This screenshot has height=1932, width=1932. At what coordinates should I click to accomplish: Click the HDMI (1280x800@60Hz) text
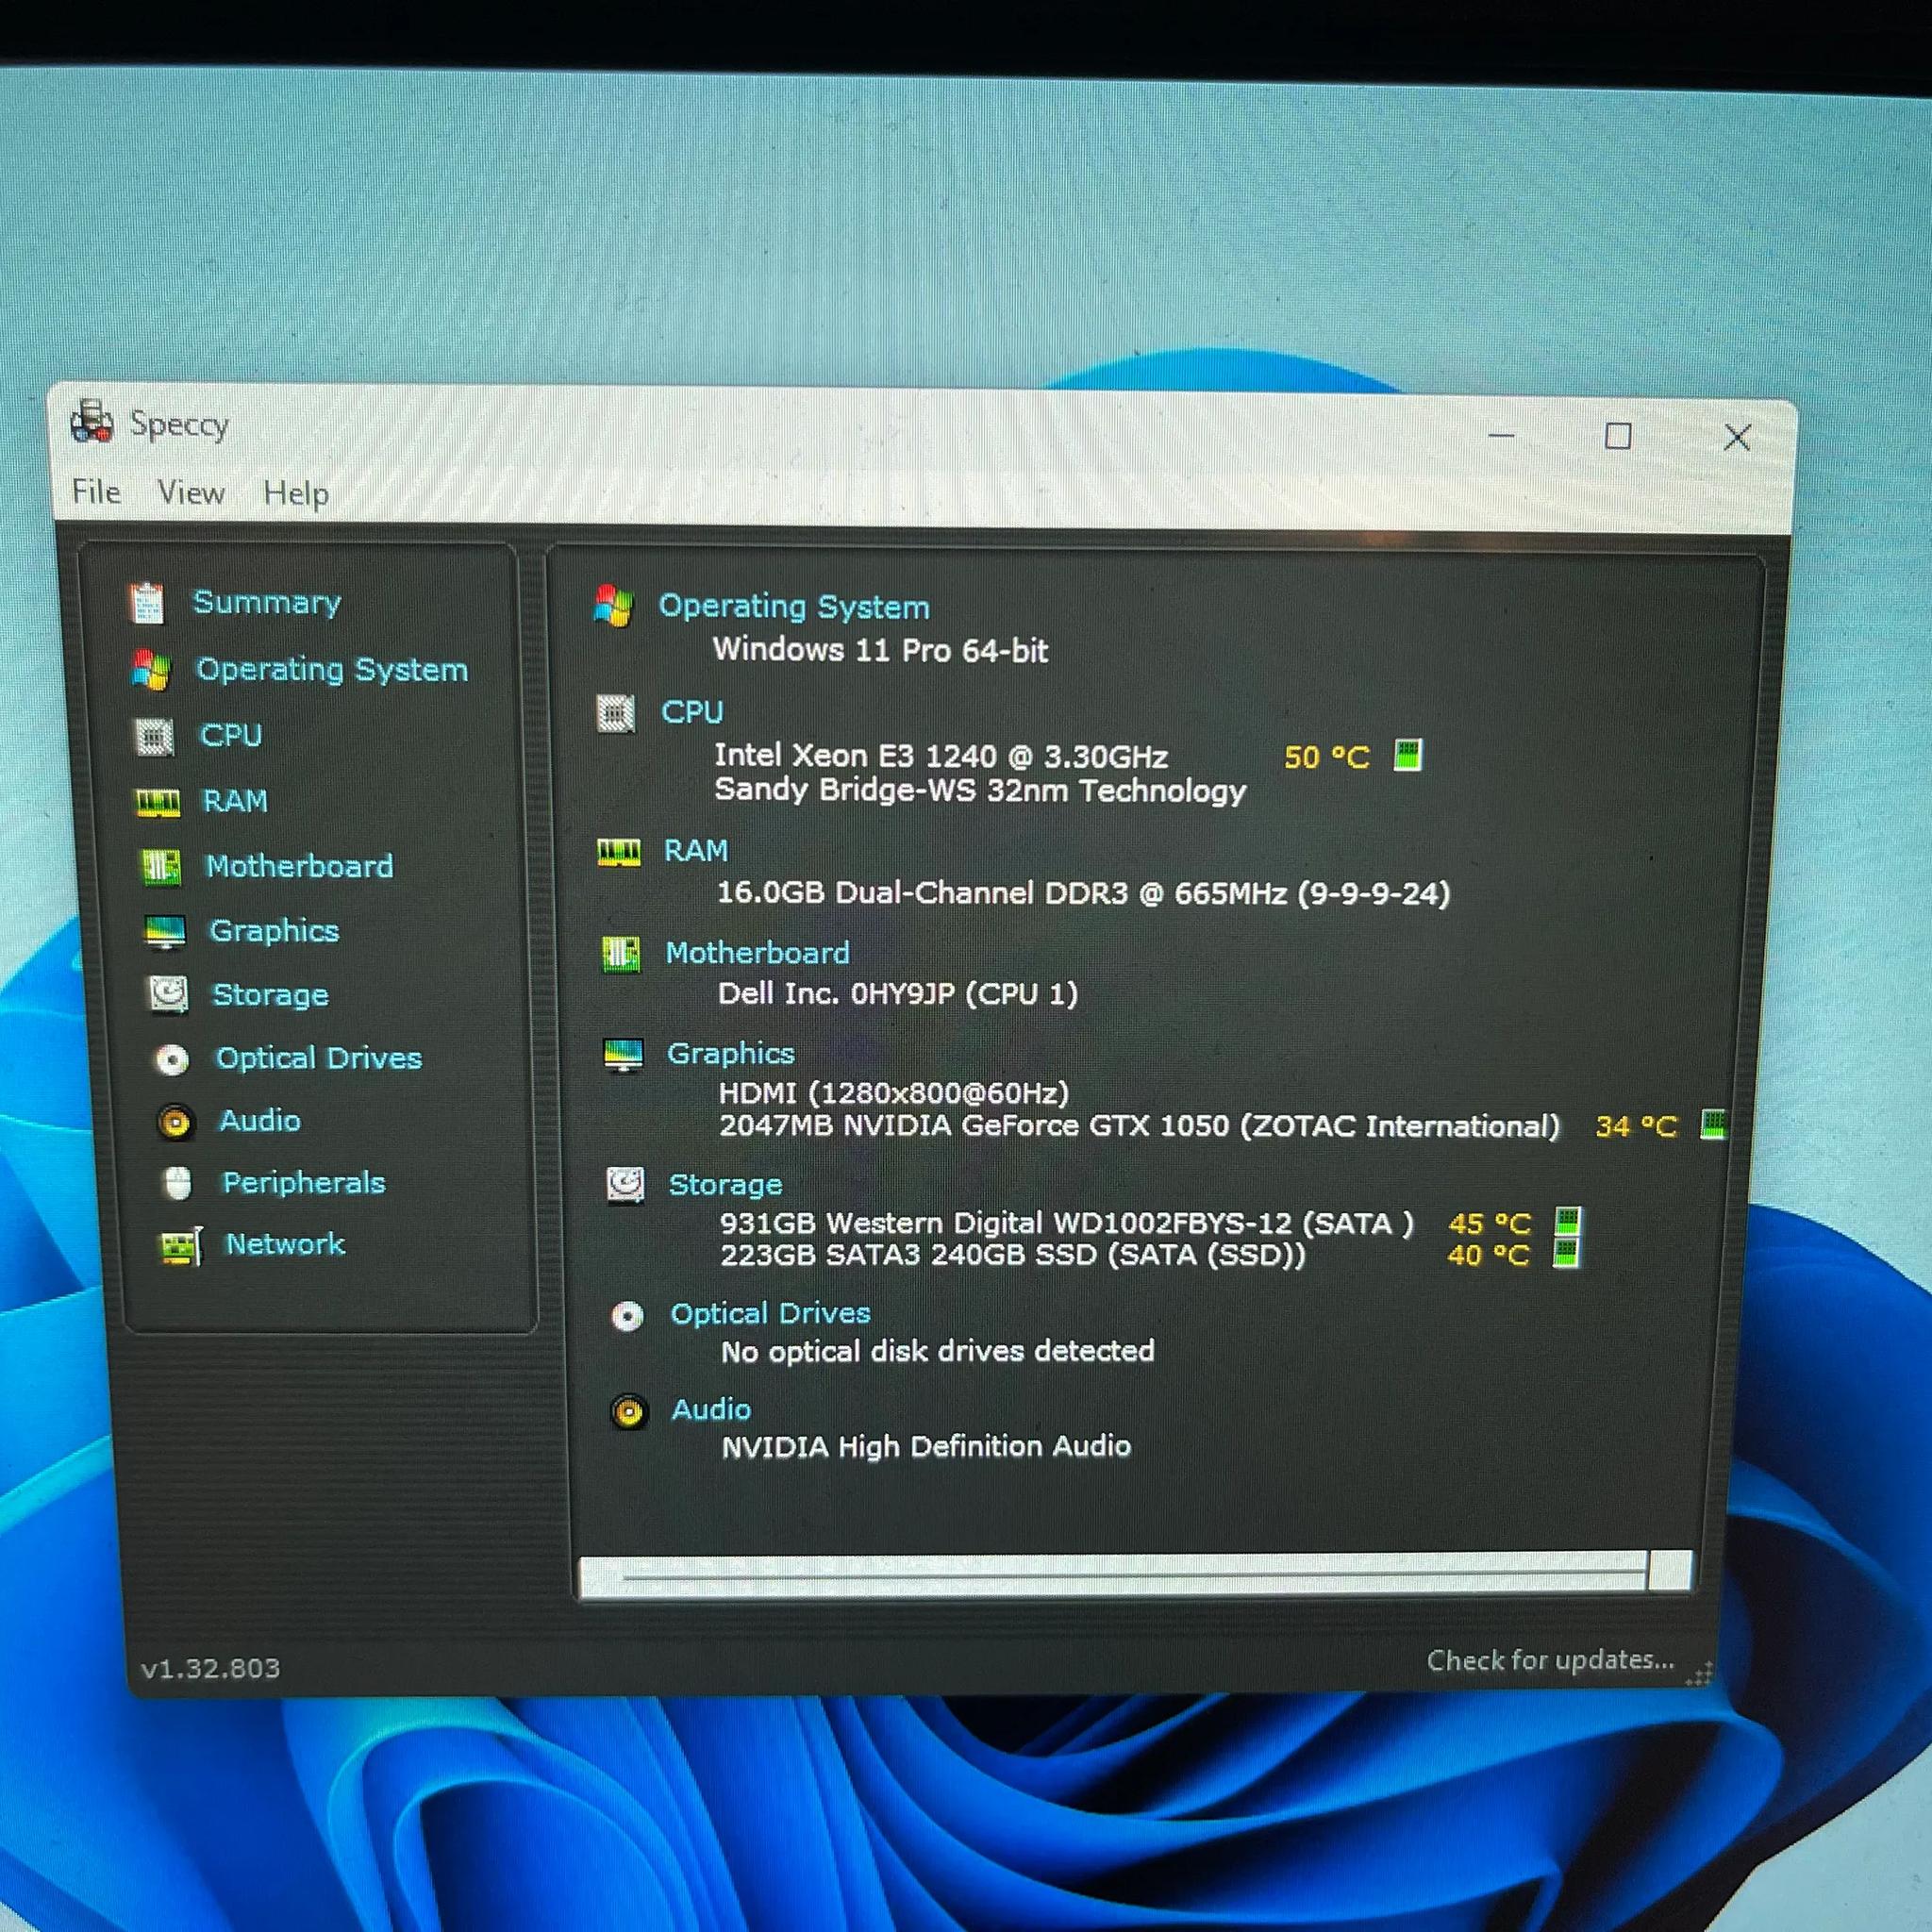tap(894, 1093)
